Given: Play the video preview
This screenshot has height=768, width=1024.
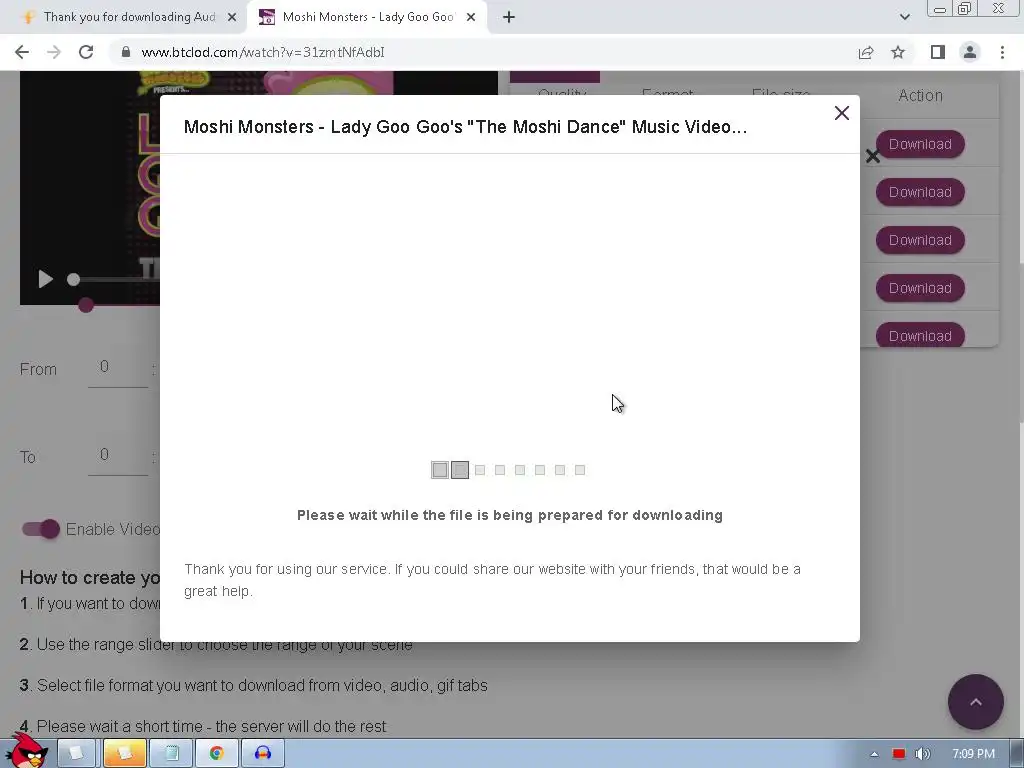Looking at the screenshot, I should click(x=45, y=280).
